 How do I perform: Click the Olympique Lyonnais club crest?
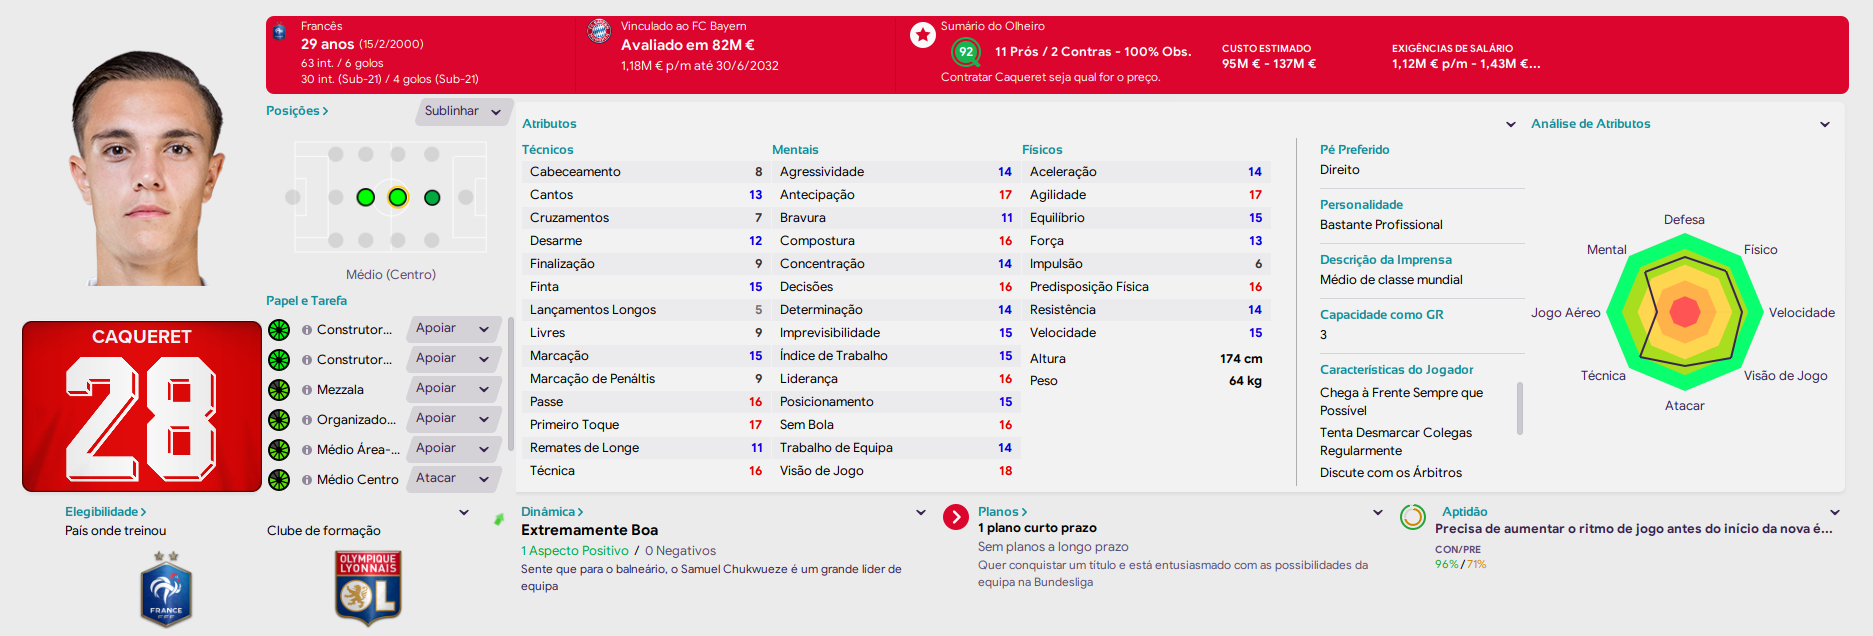click(x=368, y=589)
